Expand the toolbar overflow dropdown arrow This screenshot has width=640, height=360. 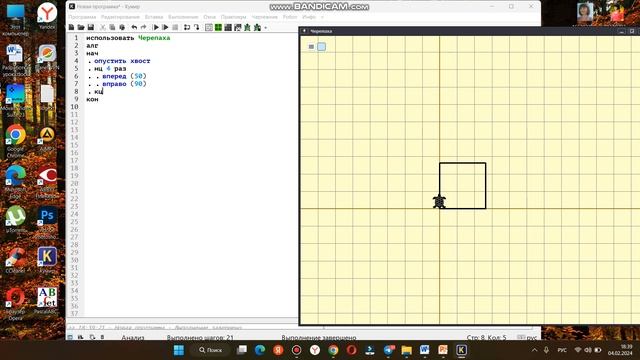(x=266, y=28)
